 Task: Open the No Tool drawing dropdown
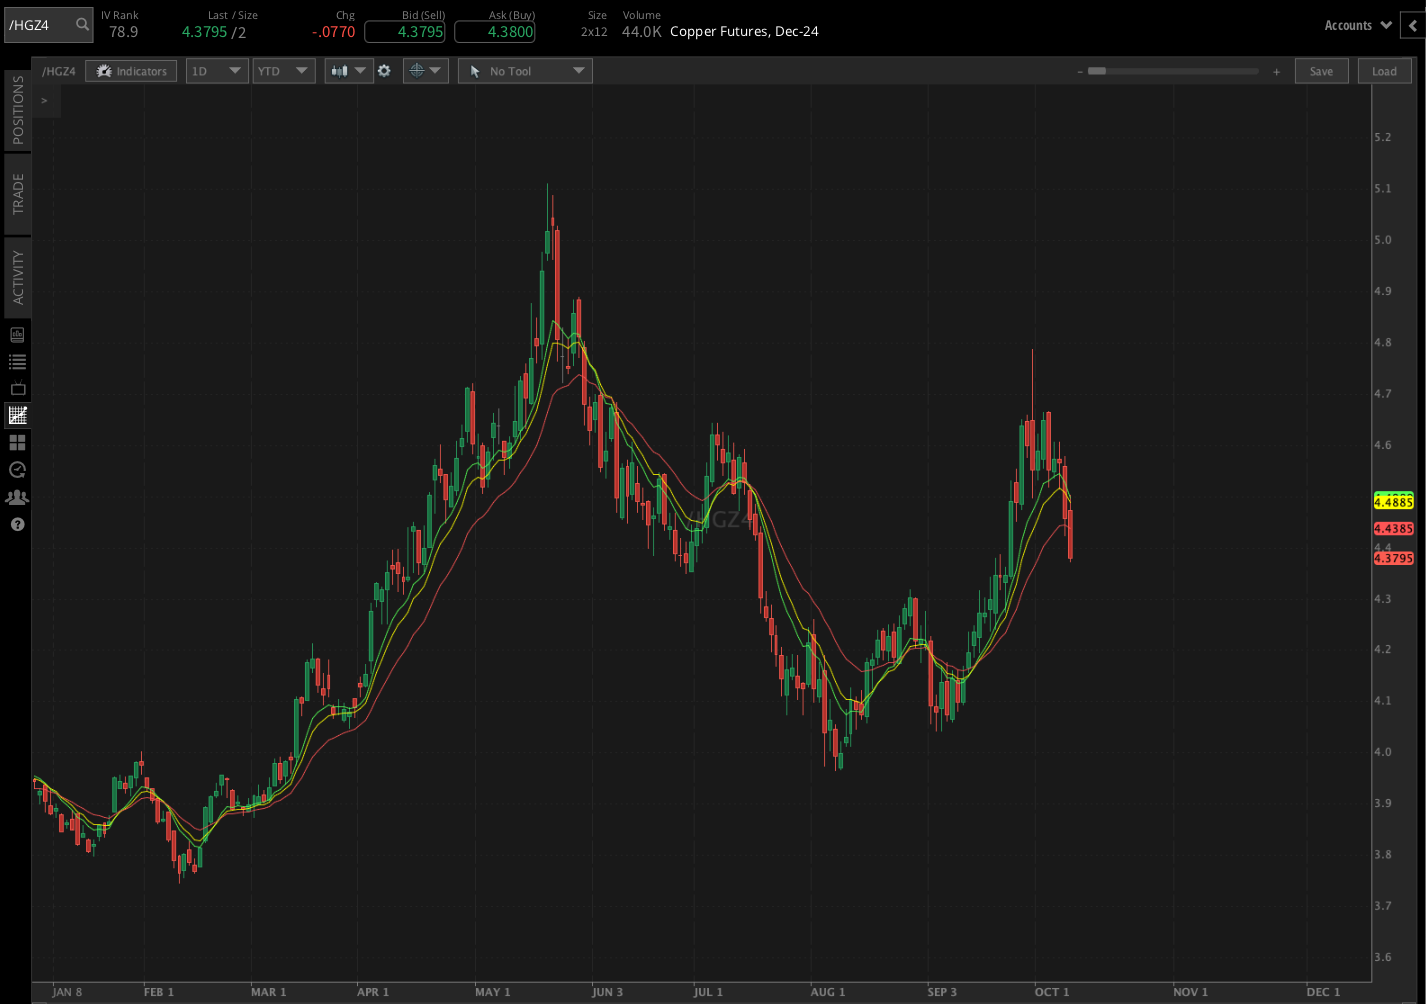pyautogui.click(x=524, y=71)
